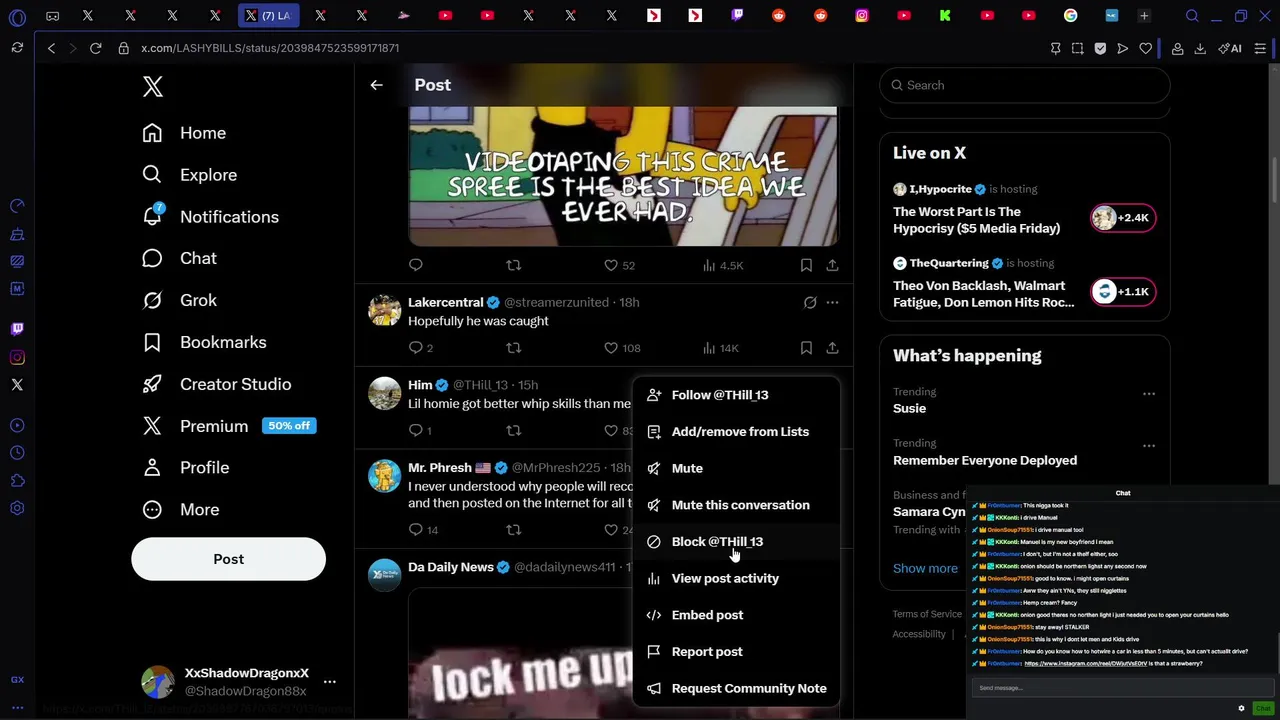Repost Lakercentral's post

[x=513, y=348]
